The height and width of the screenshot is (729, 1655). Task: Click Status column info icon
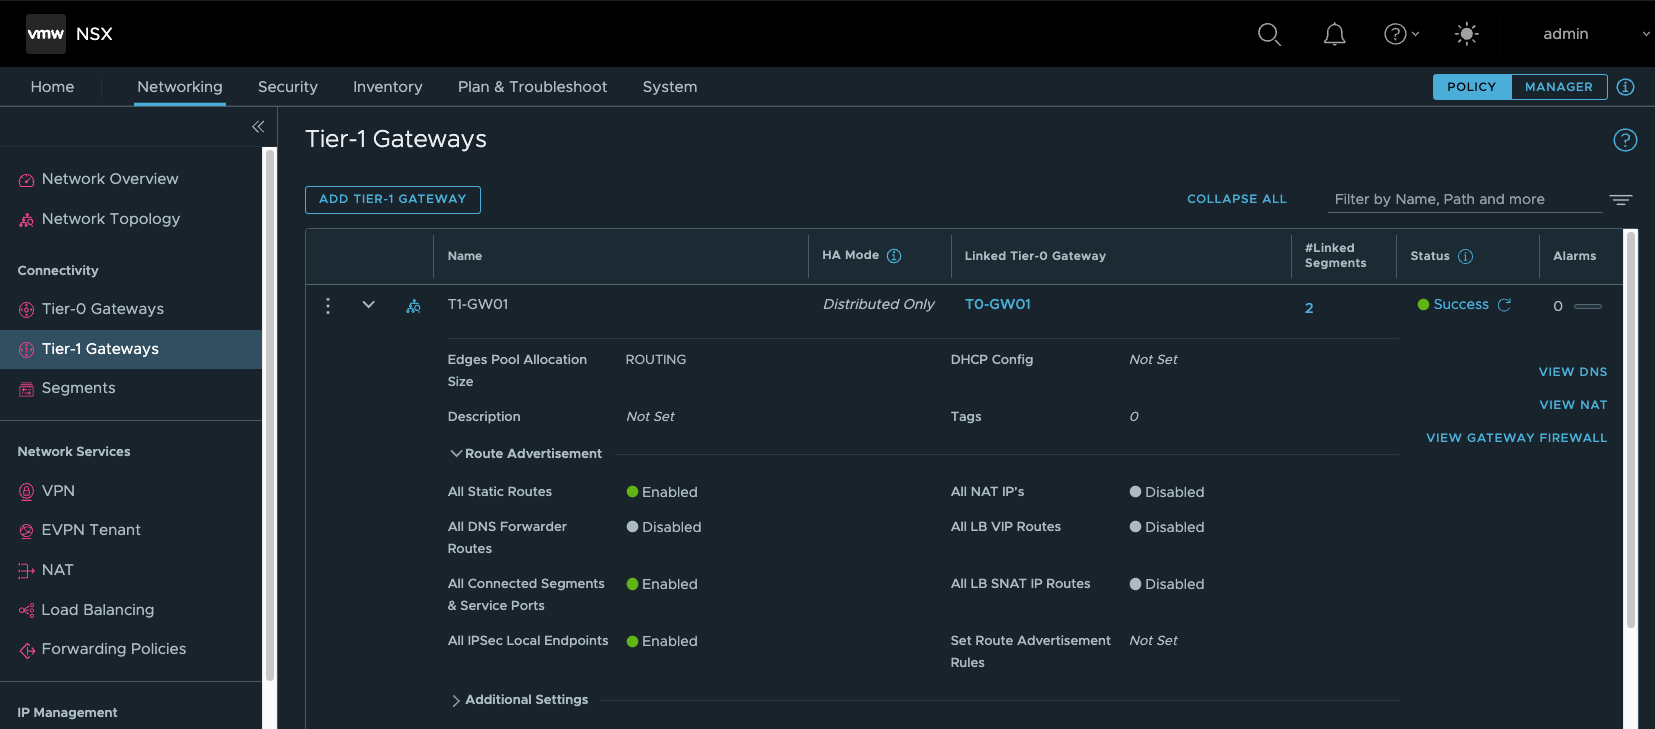(x=1465, y=257)
